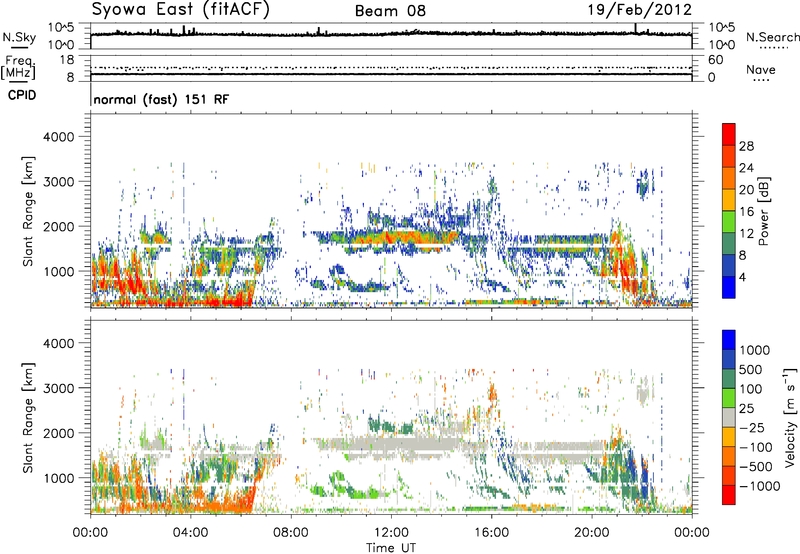
Task: Click the '08:00' time axis tick label
Action: click(291, 533)
